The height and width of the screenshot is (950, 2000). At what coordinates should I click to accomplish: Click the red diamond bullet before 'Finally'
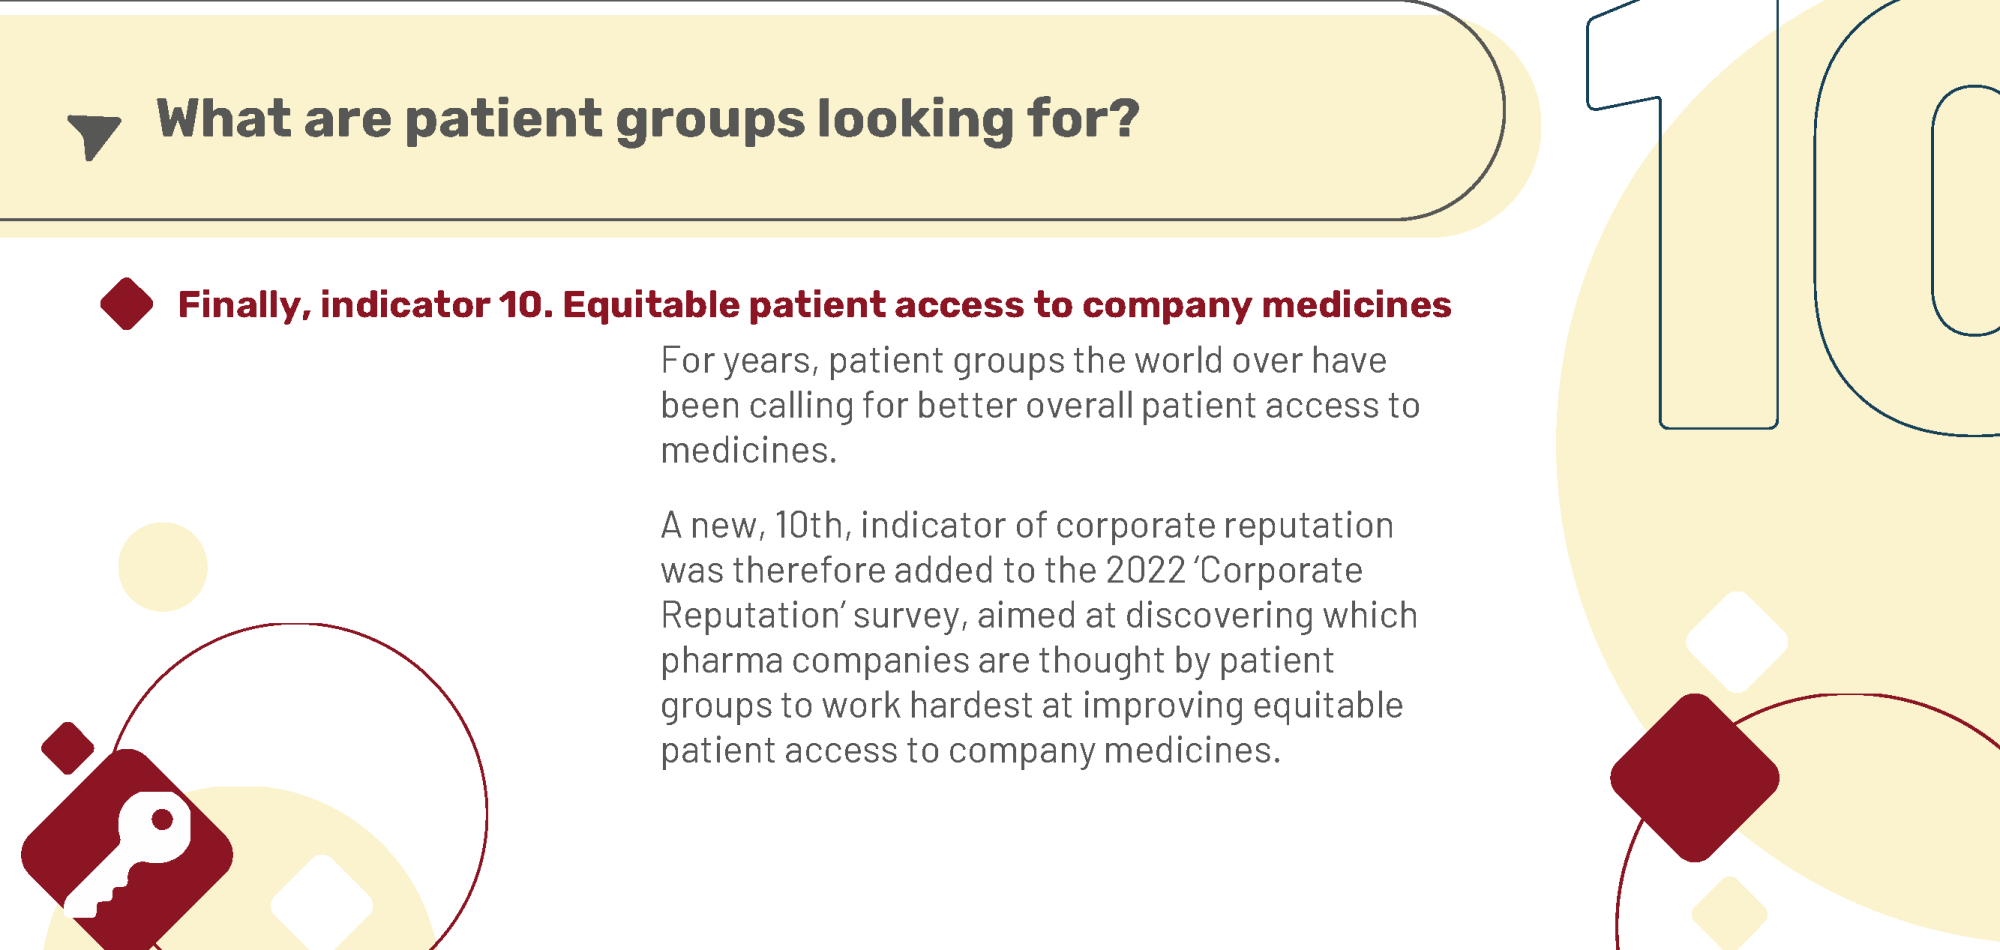coord(127,303)
